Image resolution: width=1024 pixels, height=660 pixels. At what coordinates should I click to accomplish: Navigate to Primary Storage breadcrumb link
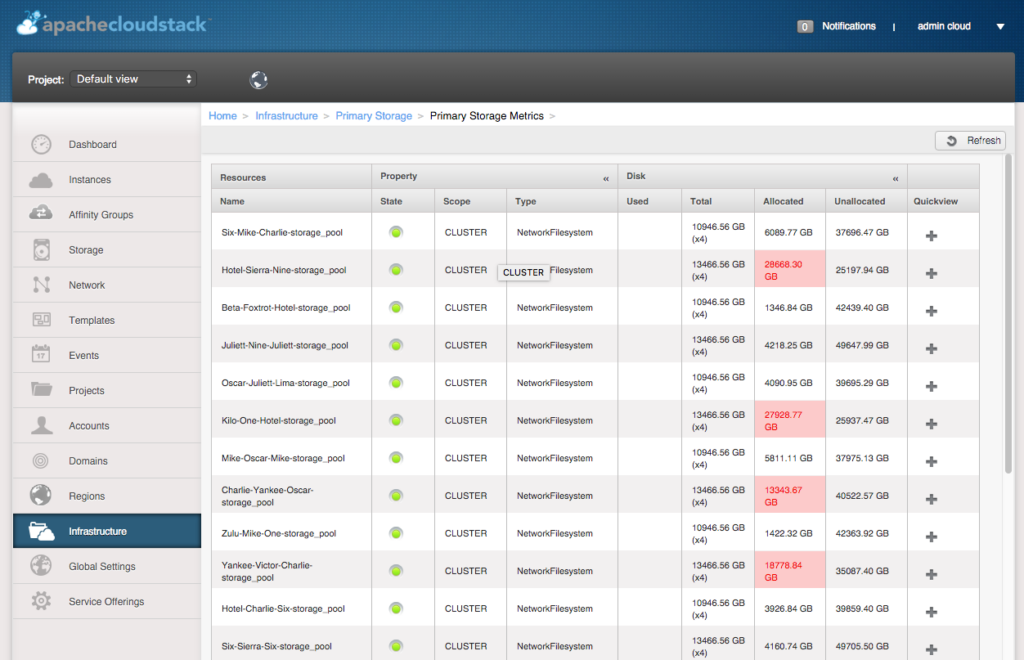pos(374,115)
